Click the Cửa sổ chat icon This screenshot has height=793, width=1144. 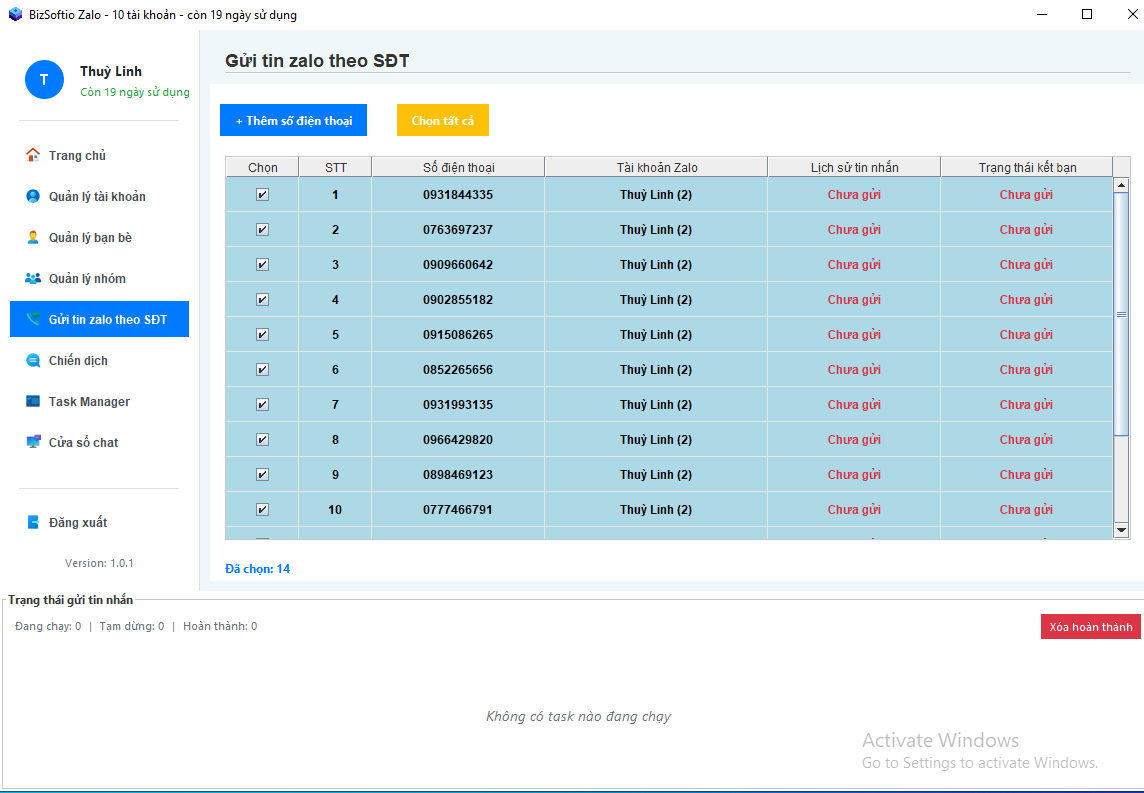[33, 442]
